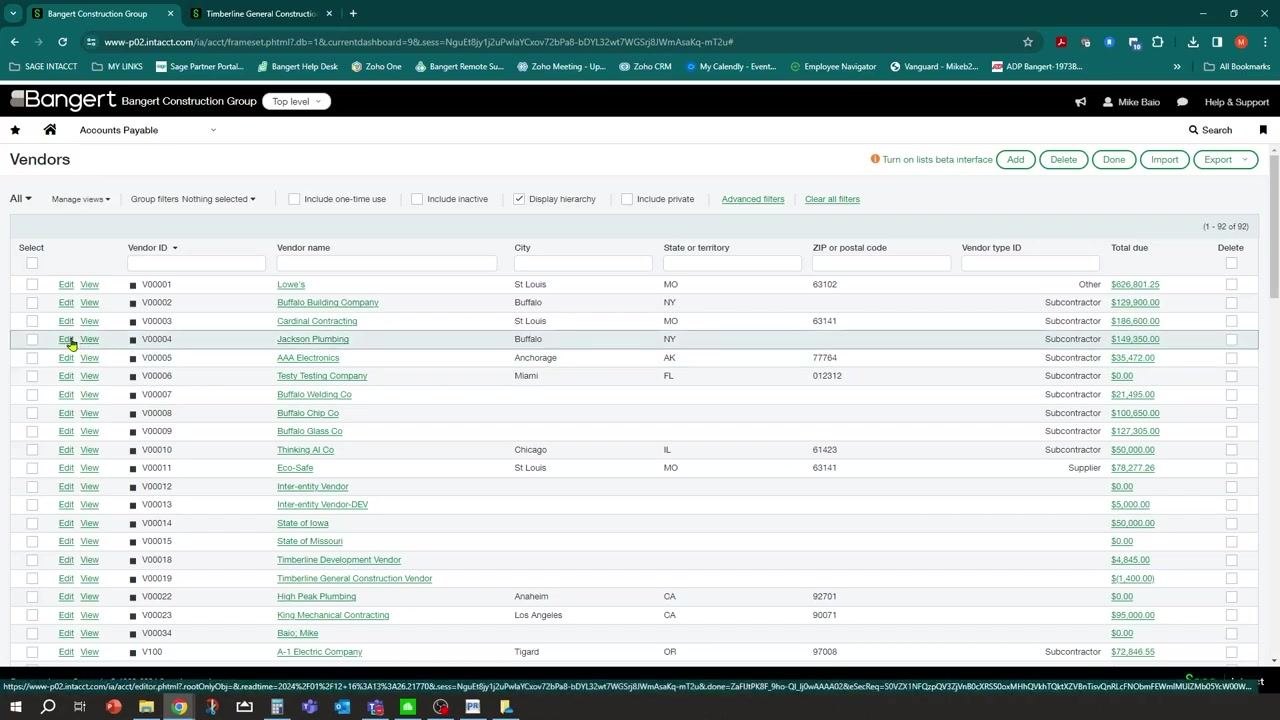
Task: Open the Chrome Extensions puzzle icon
Action: coord(1158,42)
